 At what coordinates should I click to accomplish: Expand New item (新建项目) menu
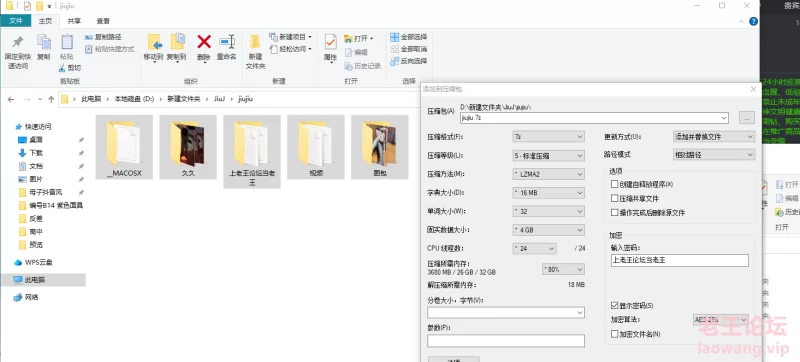[x=290, y=37]
